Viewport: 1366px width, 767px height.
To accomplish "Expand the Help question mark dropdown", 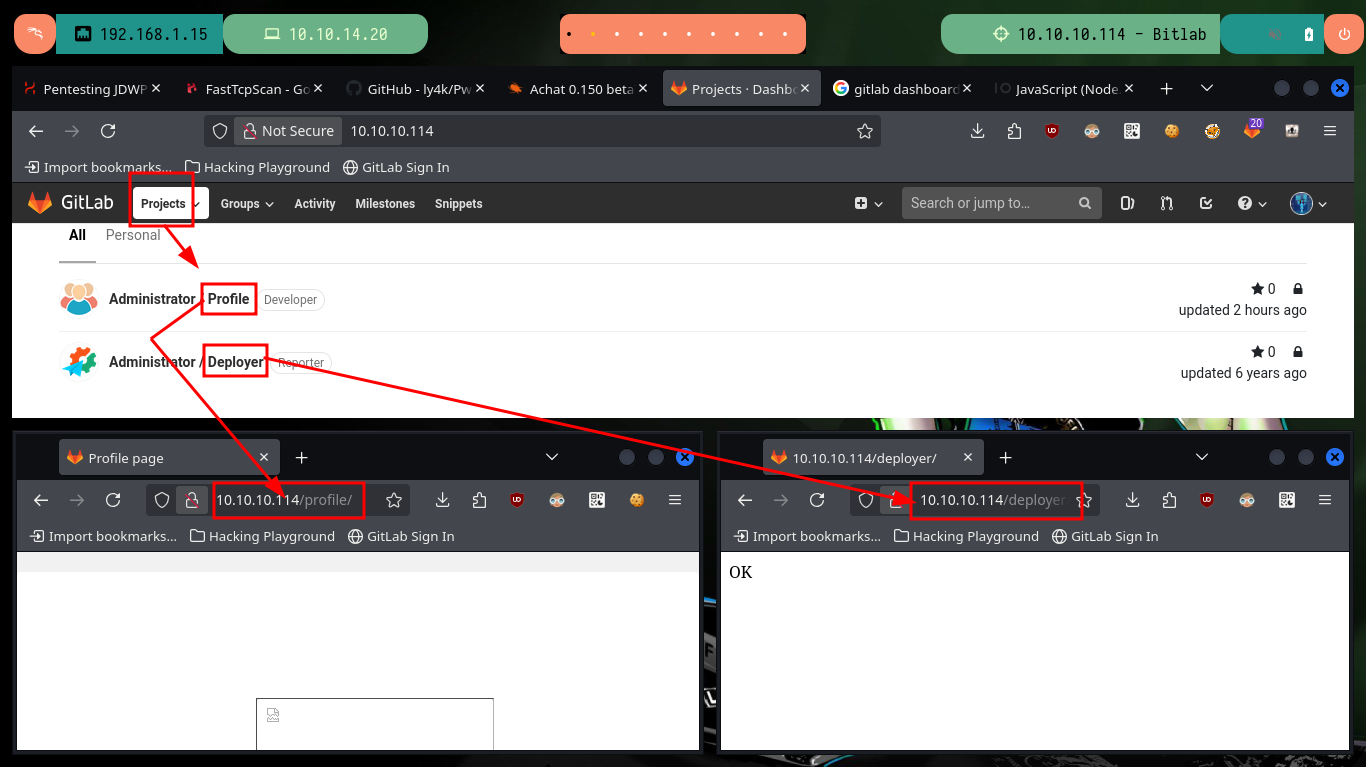I will (1252, 203).
